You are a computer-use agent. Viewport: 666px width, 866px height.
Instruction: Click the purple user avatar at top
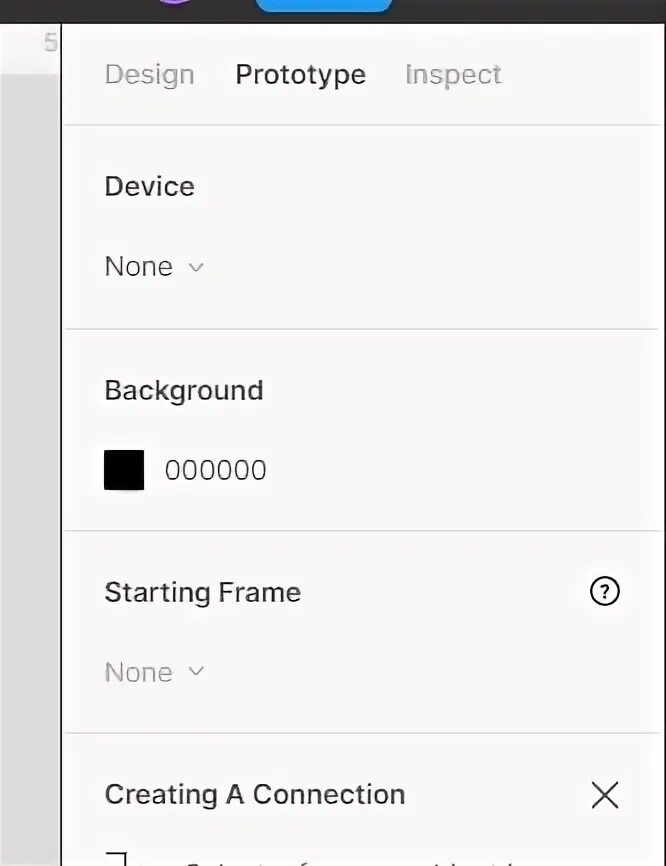[175, 2]
